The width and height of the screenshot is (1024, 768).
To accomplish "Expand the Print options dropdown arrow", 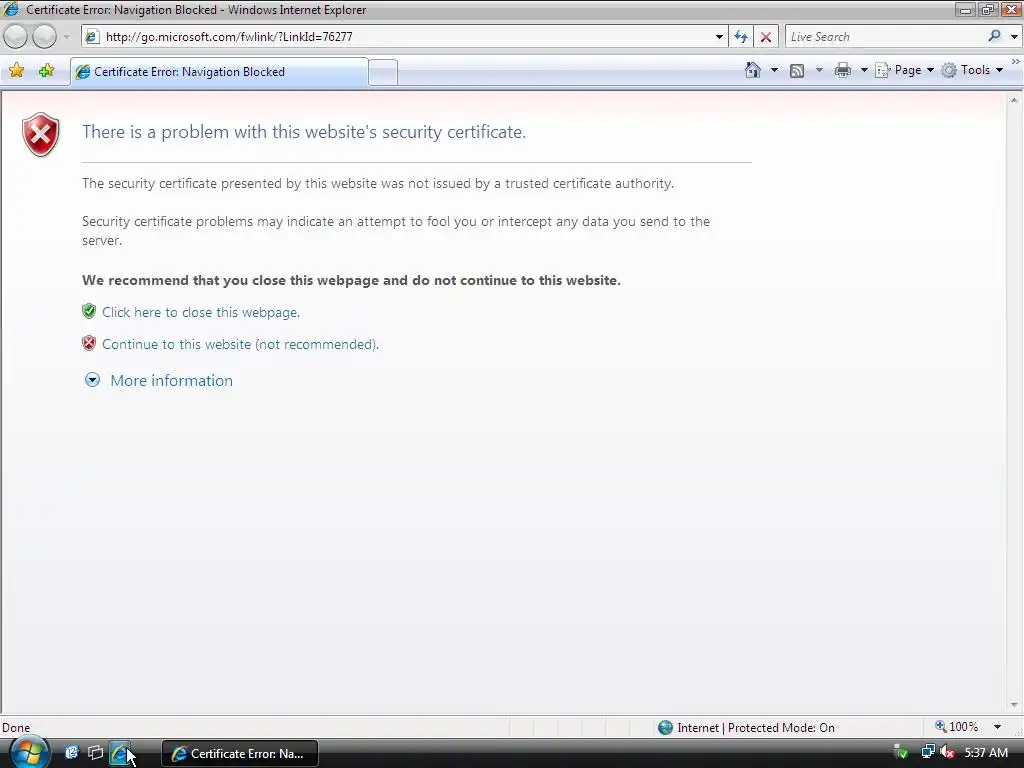I will tap(864, 70).
